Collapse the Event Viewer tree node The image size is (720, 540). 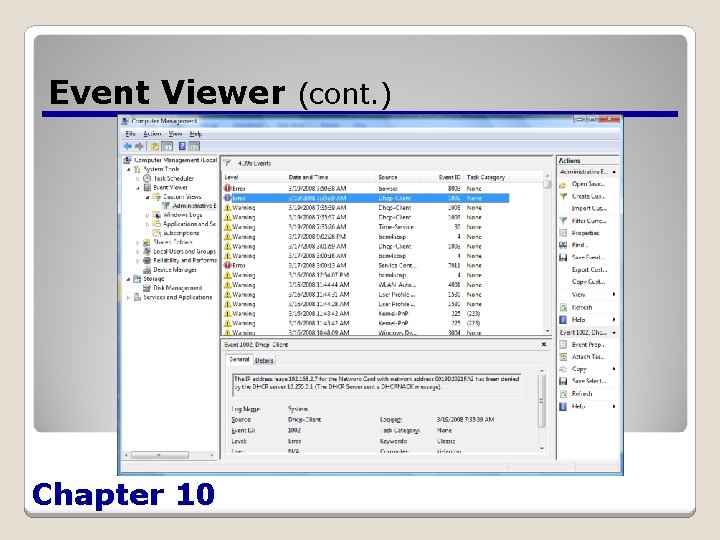(x=138, y=188)
